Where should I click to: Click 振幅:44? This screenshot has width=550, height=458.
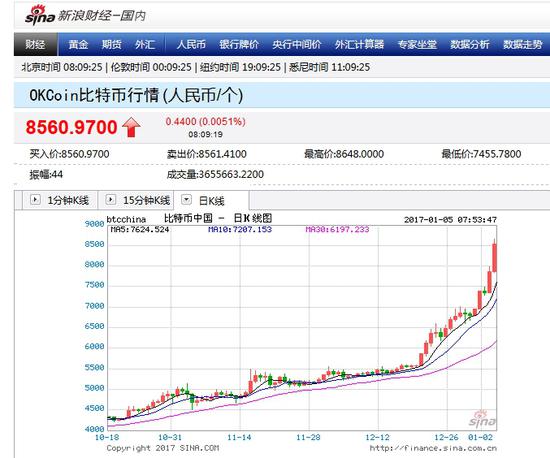coord(46,174)
